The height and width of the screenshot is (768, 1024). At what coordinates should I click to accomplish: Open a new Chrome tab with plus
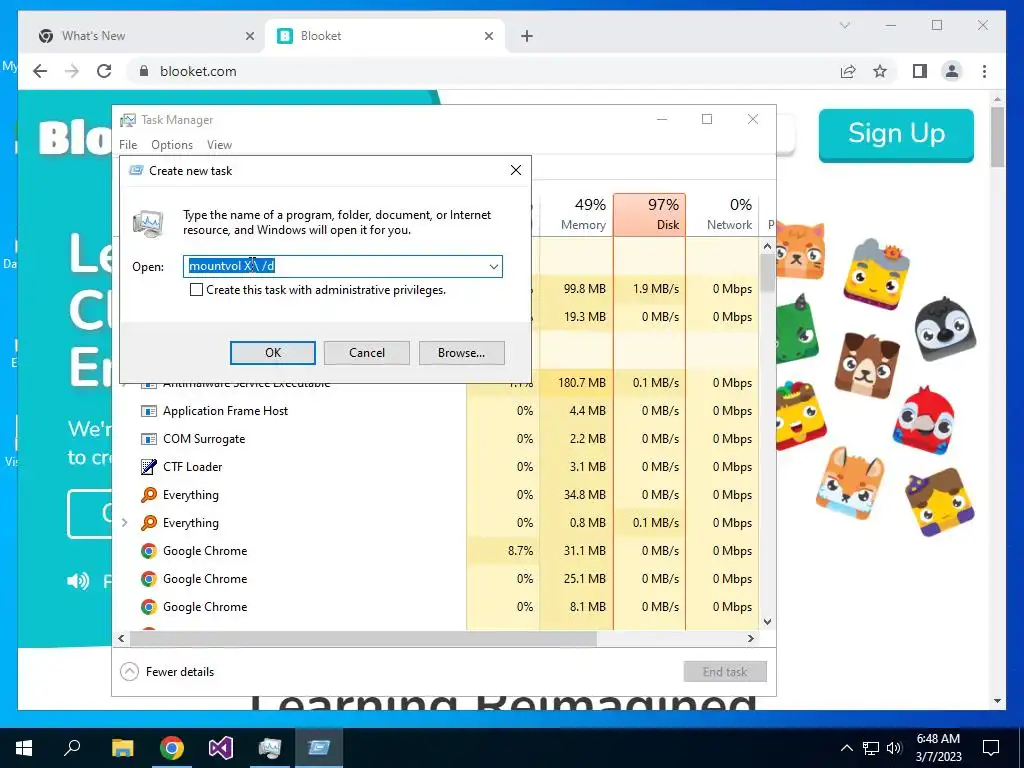tap(527, 36)
